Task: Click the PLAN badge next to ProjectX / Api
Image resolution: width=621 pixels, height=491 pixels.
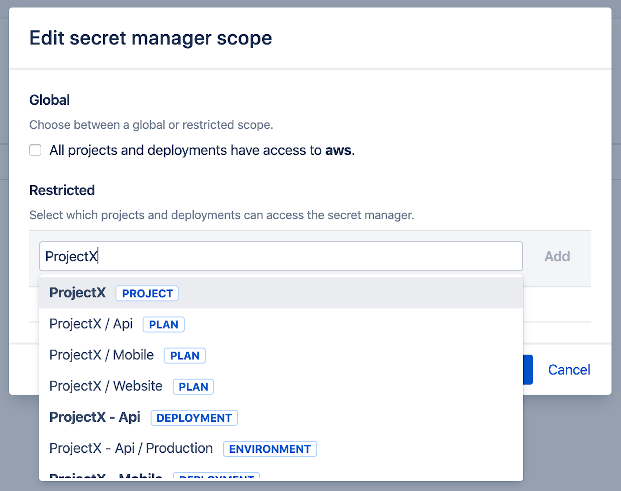Action: click(x=164, y=325)
